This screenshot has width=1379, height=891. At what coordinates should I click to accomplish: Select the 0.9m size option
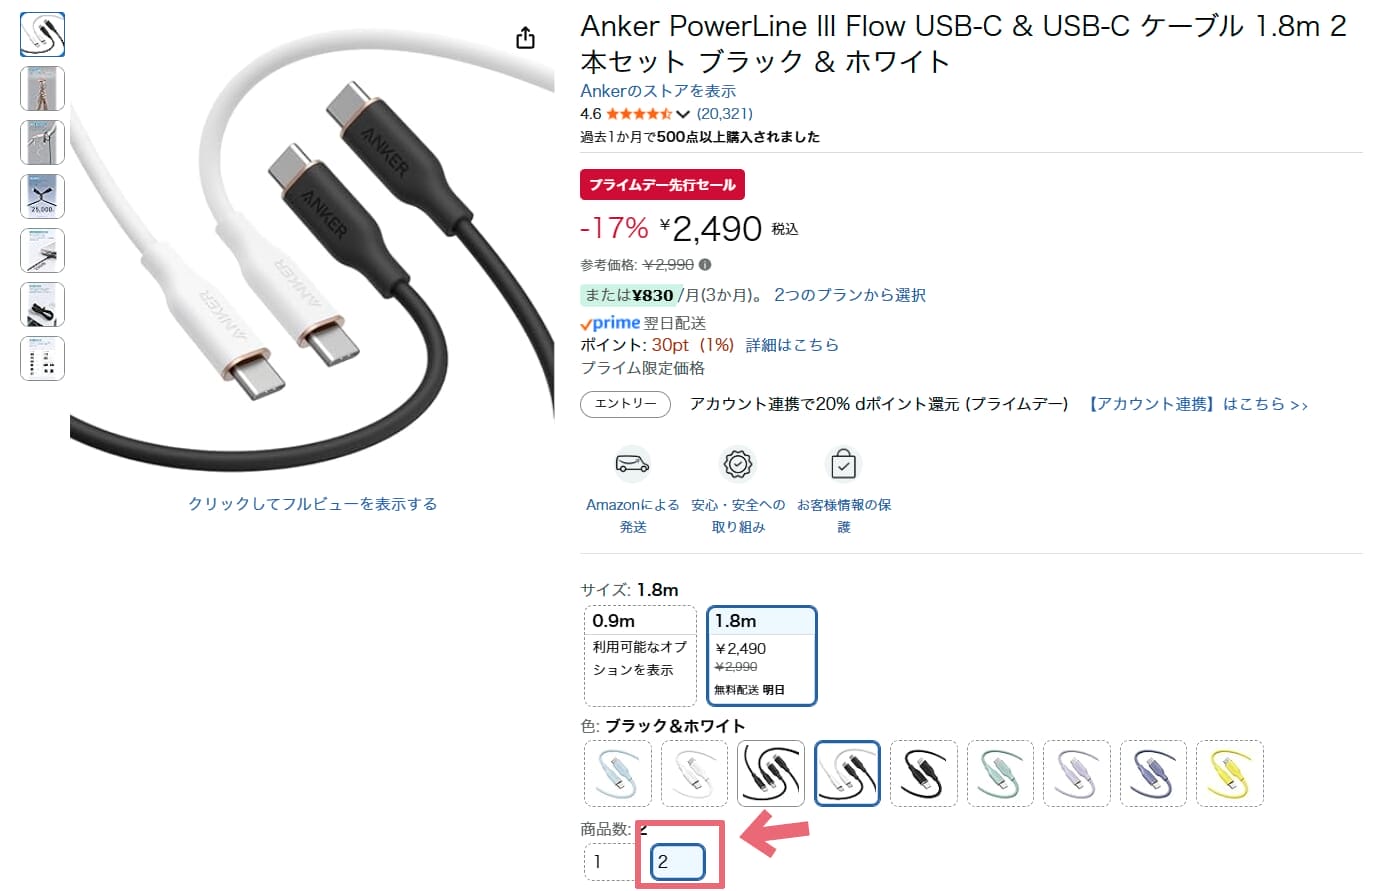(x=640, y=655)
